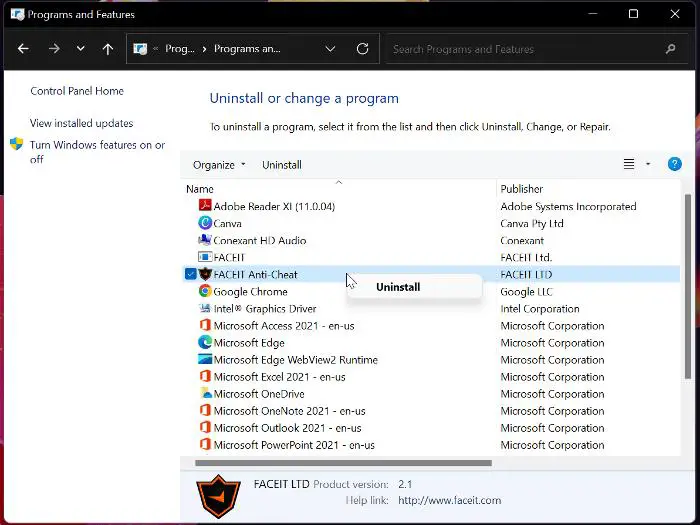Click the Edge WebView2 Runtime icon

click(205, 359)
